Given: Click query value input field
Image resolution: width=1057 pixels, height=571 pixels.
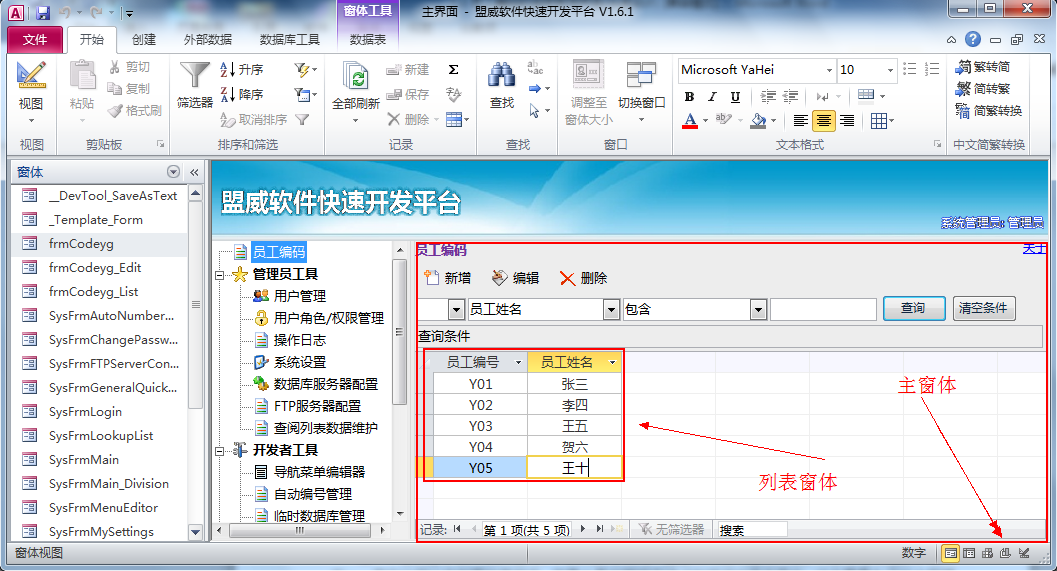Looking at the screenshot, I should [823, 309].
